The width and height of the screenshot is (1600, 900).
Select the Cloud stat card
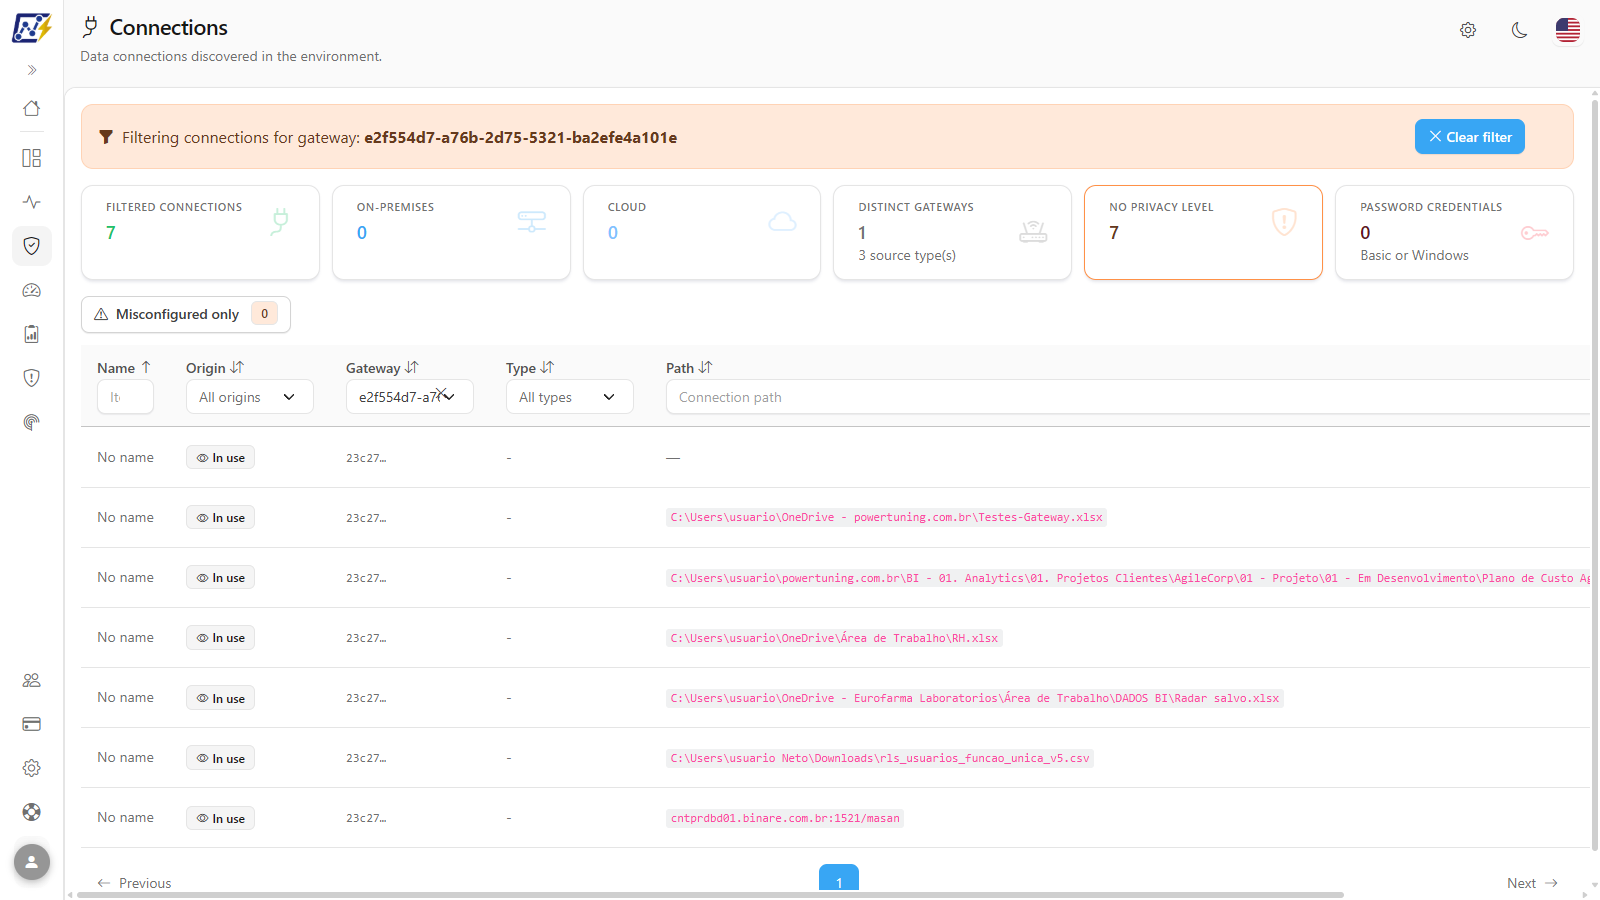[x=702, y=232]
